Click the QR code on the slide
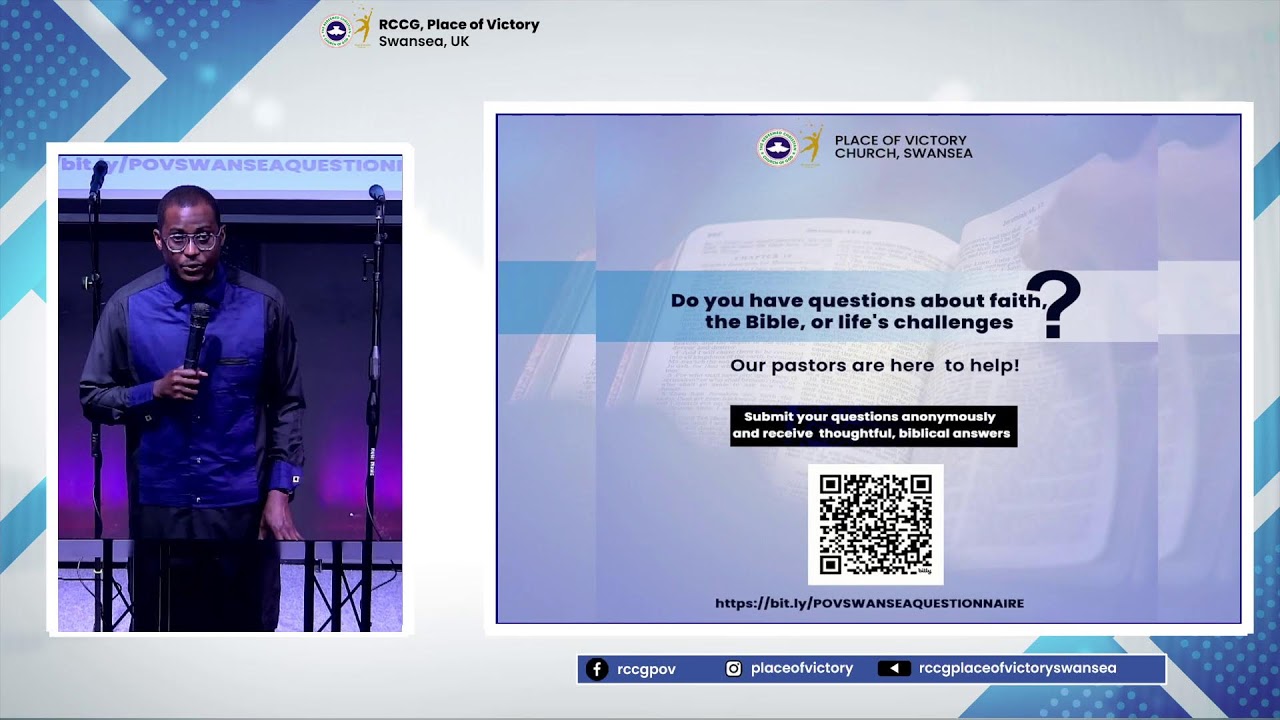1280x720 pixels. tap(876, 524)
